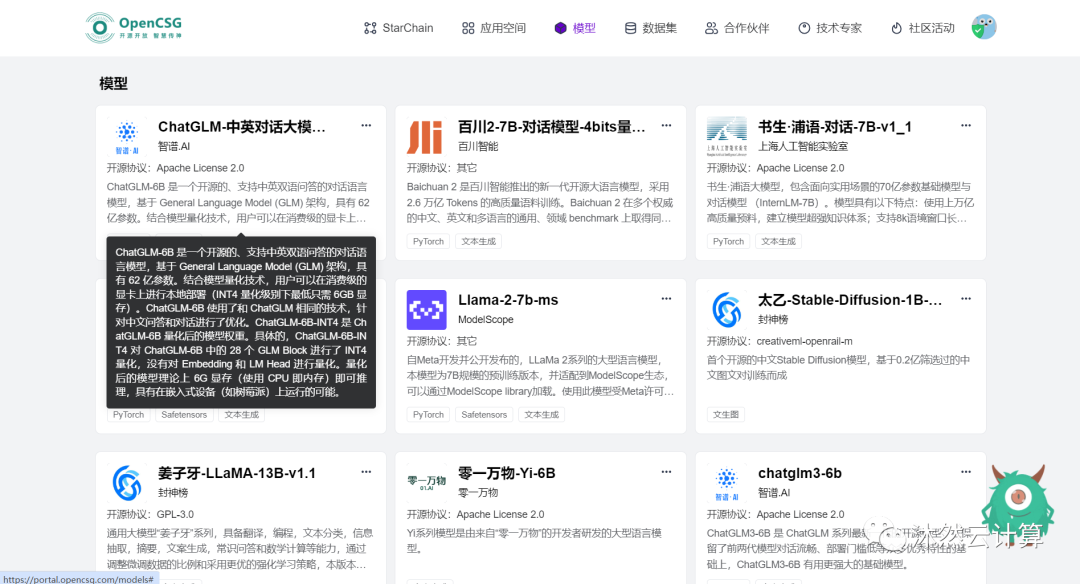
Task: Click the 封神榜 logo on 姜子牙 card
Action: pos(127,483)
